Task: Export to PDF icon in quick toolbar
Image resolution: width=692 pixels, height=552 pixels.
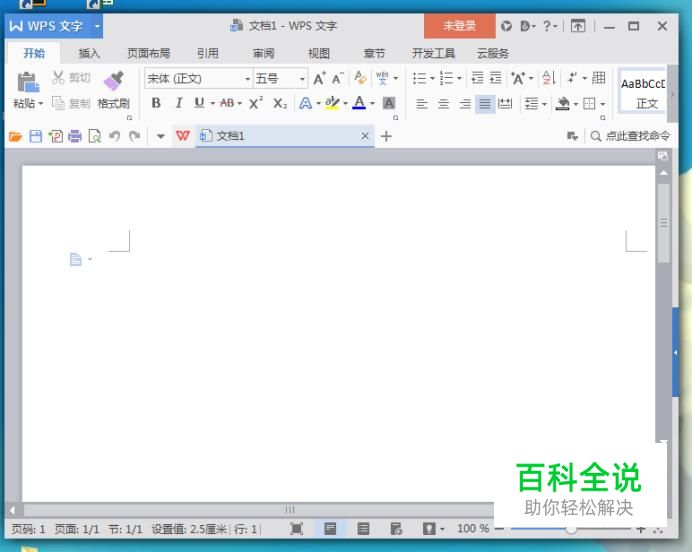Action: tap(56, 136)
